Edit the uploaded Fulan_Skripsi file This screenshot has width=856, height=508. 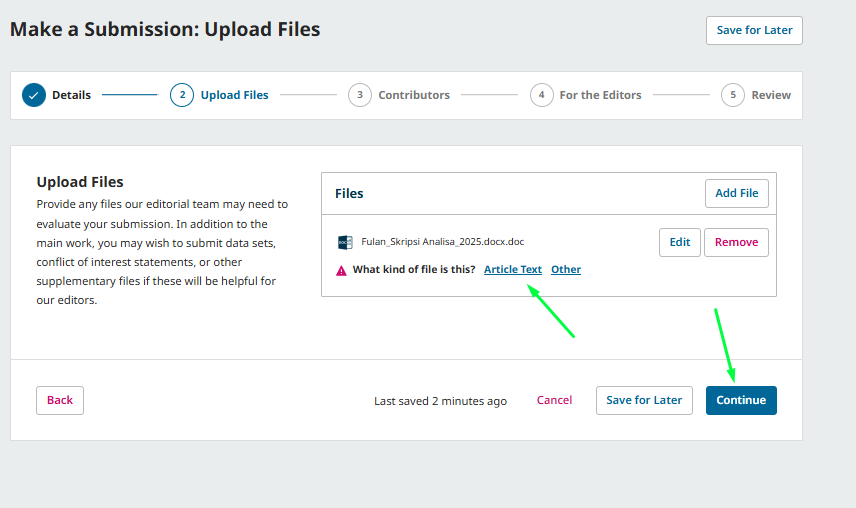679,242
